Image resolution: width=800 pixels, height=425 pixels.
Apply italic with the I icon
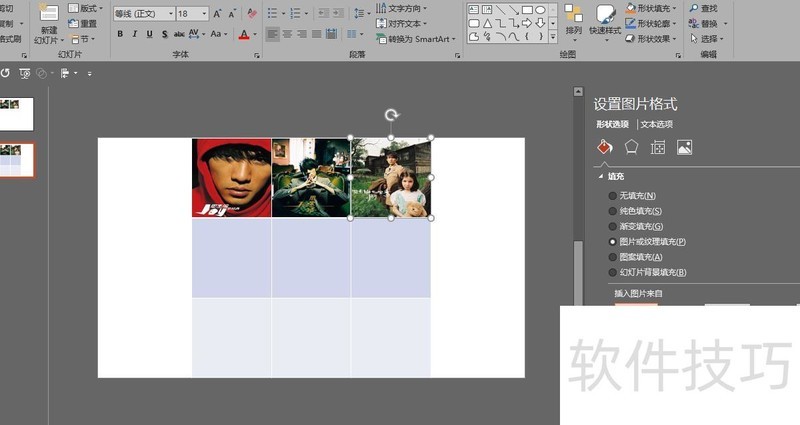pyautogui.click(x=135, y=33)
